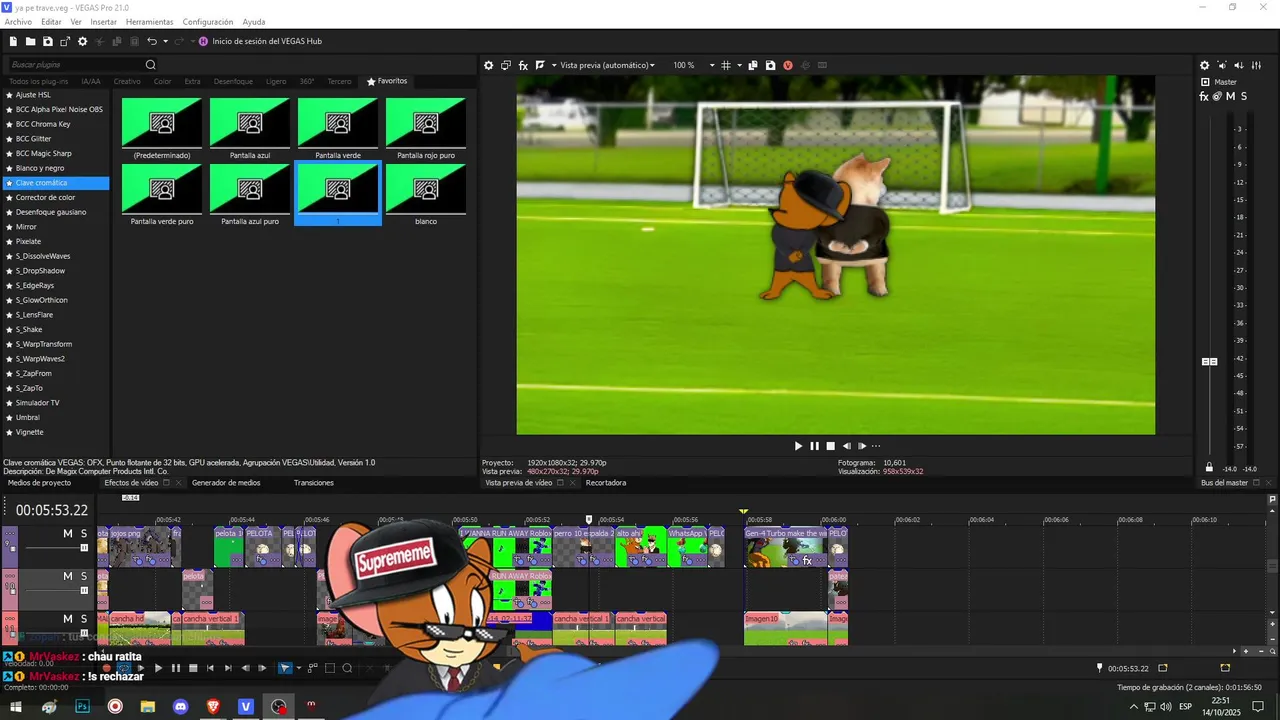Screen dimensions: 1280x720
Task: Open video preview properties gear
Action: tap(489, 65)
